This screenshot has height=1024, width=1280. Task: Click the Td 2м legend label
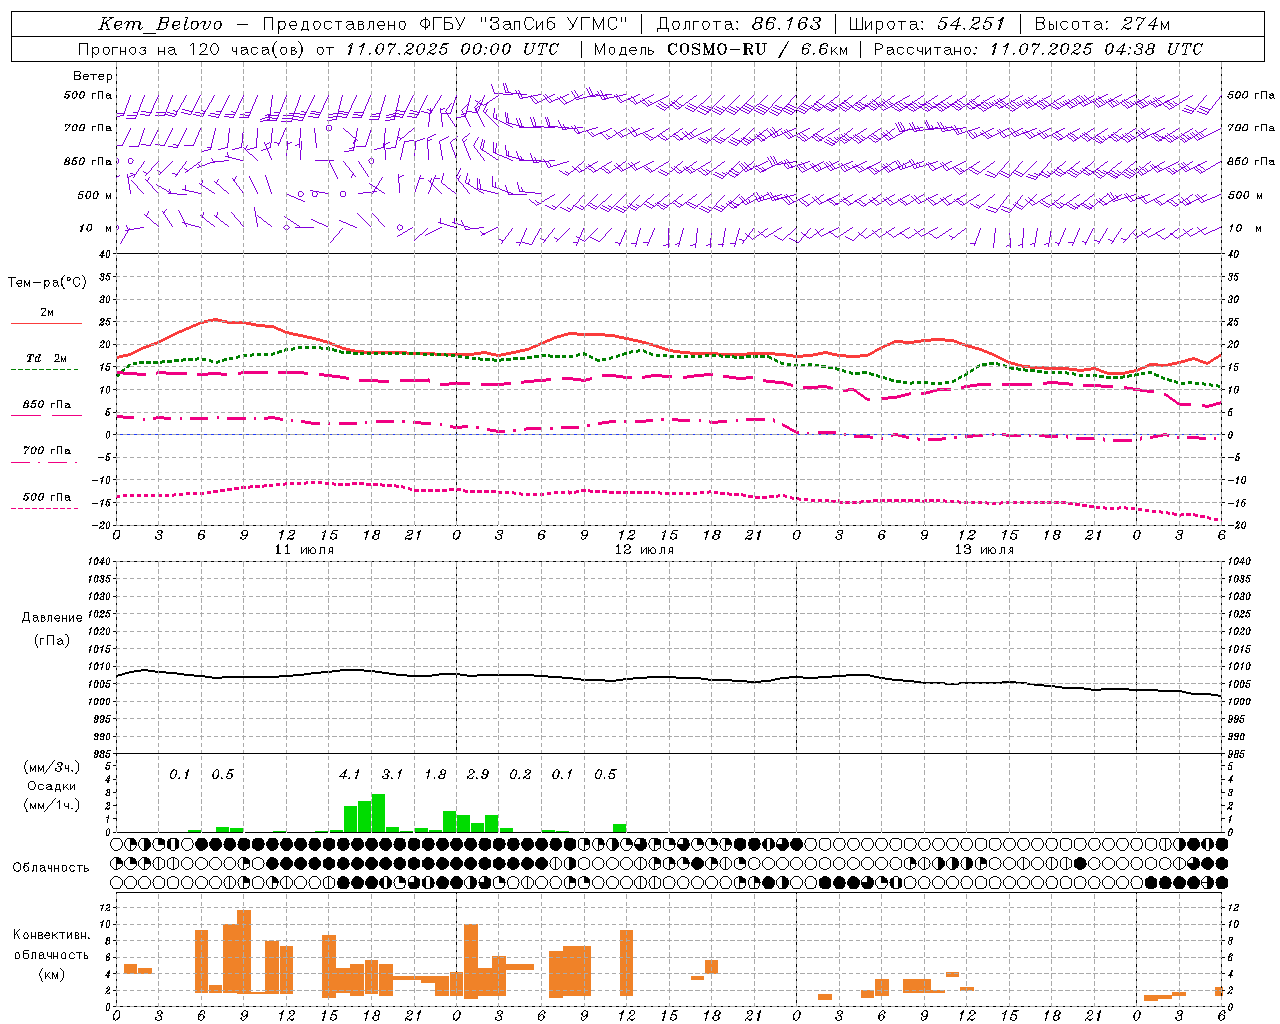(x=47, y=358)
